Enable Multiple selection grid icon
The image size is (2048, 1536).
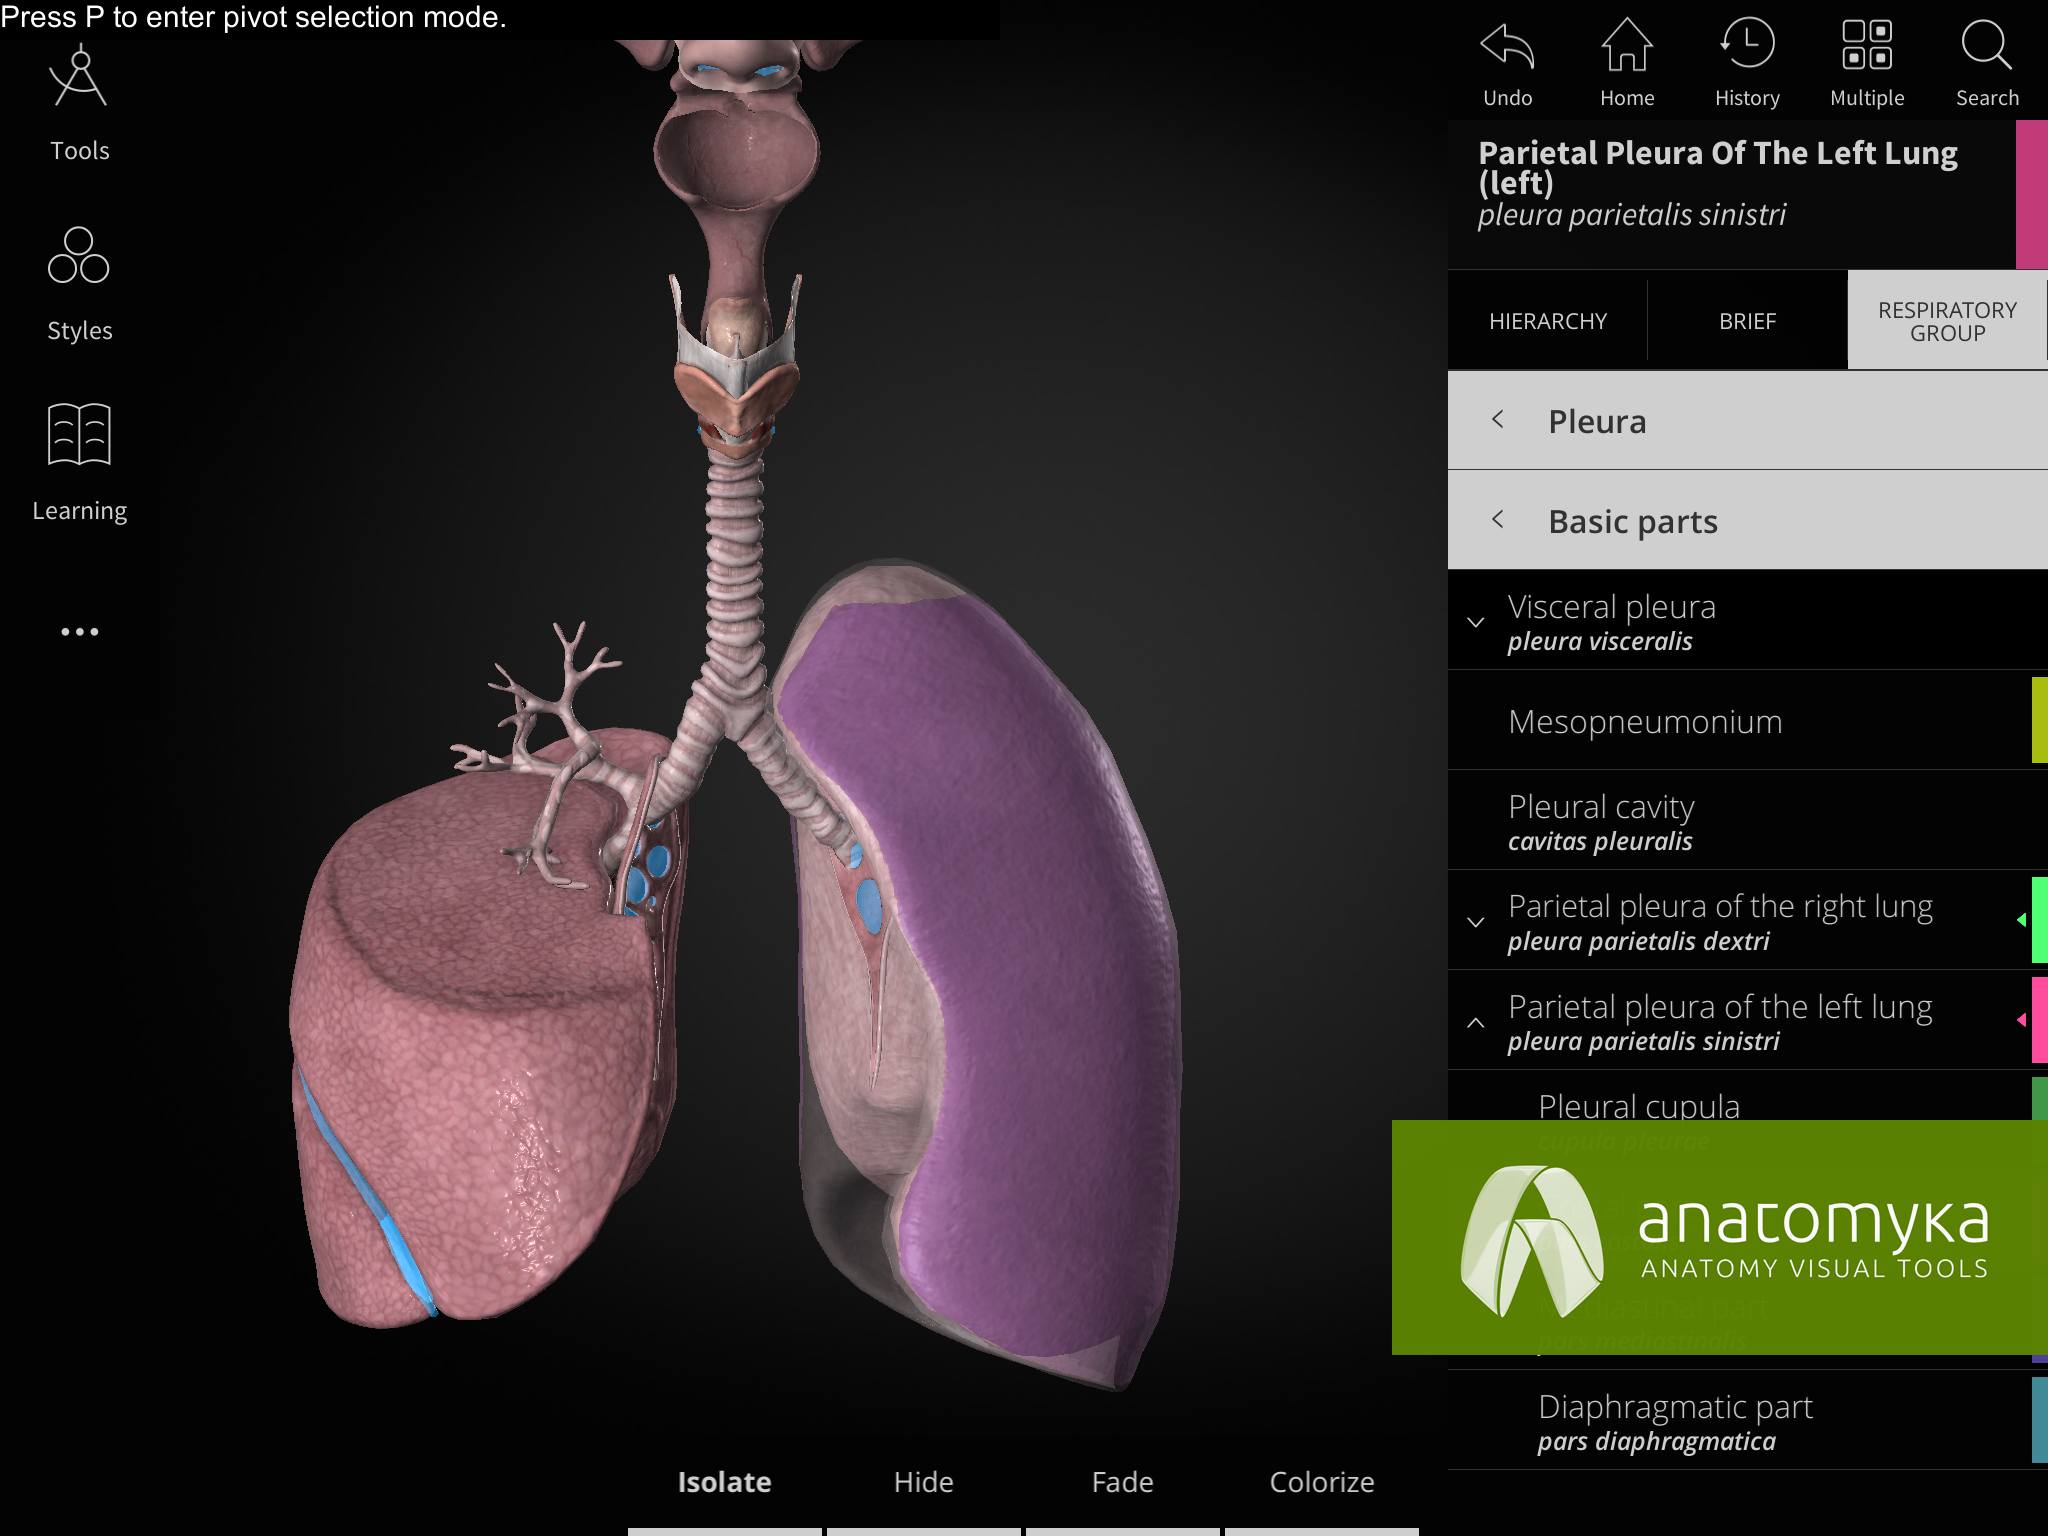coord(1867,45)
